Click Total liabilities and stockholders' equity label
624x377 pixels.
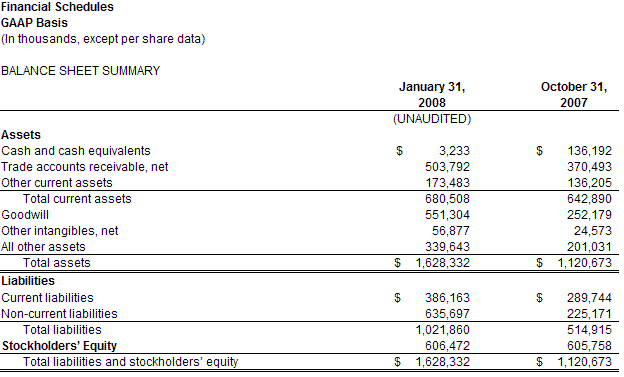[x=131, y=361]
